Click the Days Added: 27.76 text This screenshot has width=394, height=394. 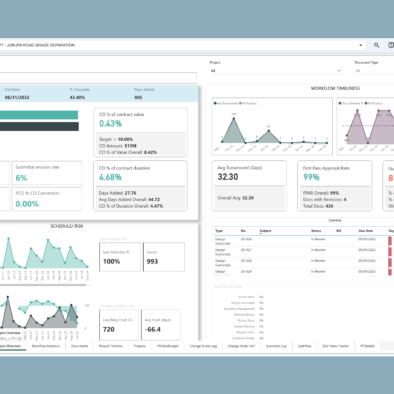tap(117, 193)
